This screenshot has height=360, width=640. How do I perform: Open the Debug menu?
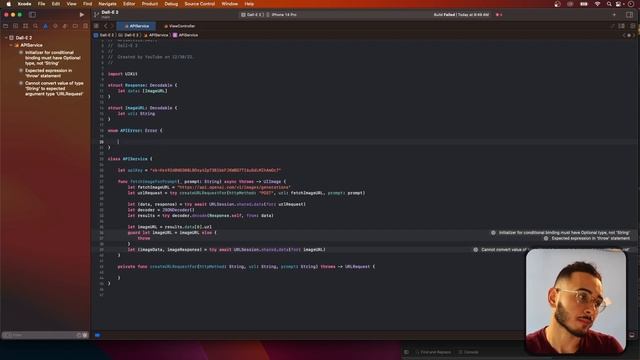point(171,4)
